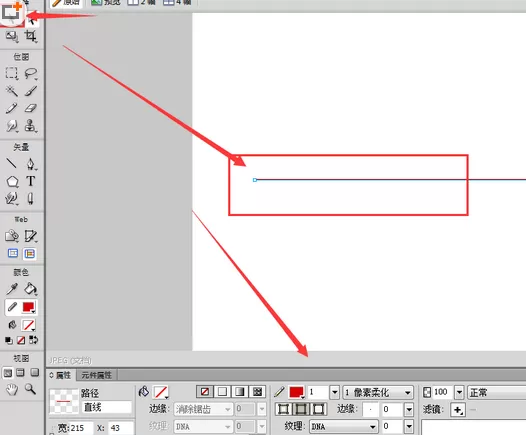Select the Freeform tool
Image resolution: width=526 pixels, height=435 pixels.
(12, 199)
